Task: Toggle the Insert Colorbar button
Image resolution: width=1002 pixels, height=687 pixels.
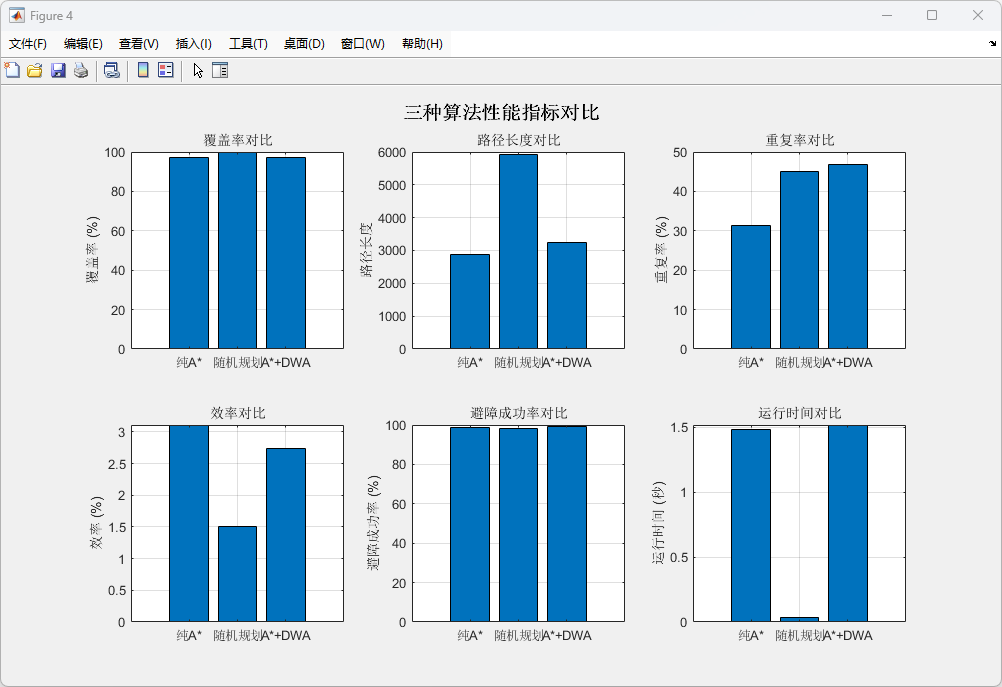Action: click(143, 70)
